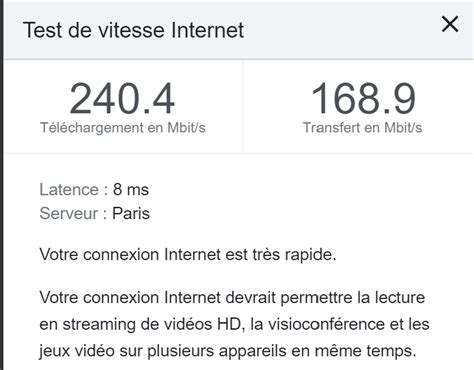Click the line mentioning 'jeux vidéo sur plusieurs appareils'

tap(228, 351)
